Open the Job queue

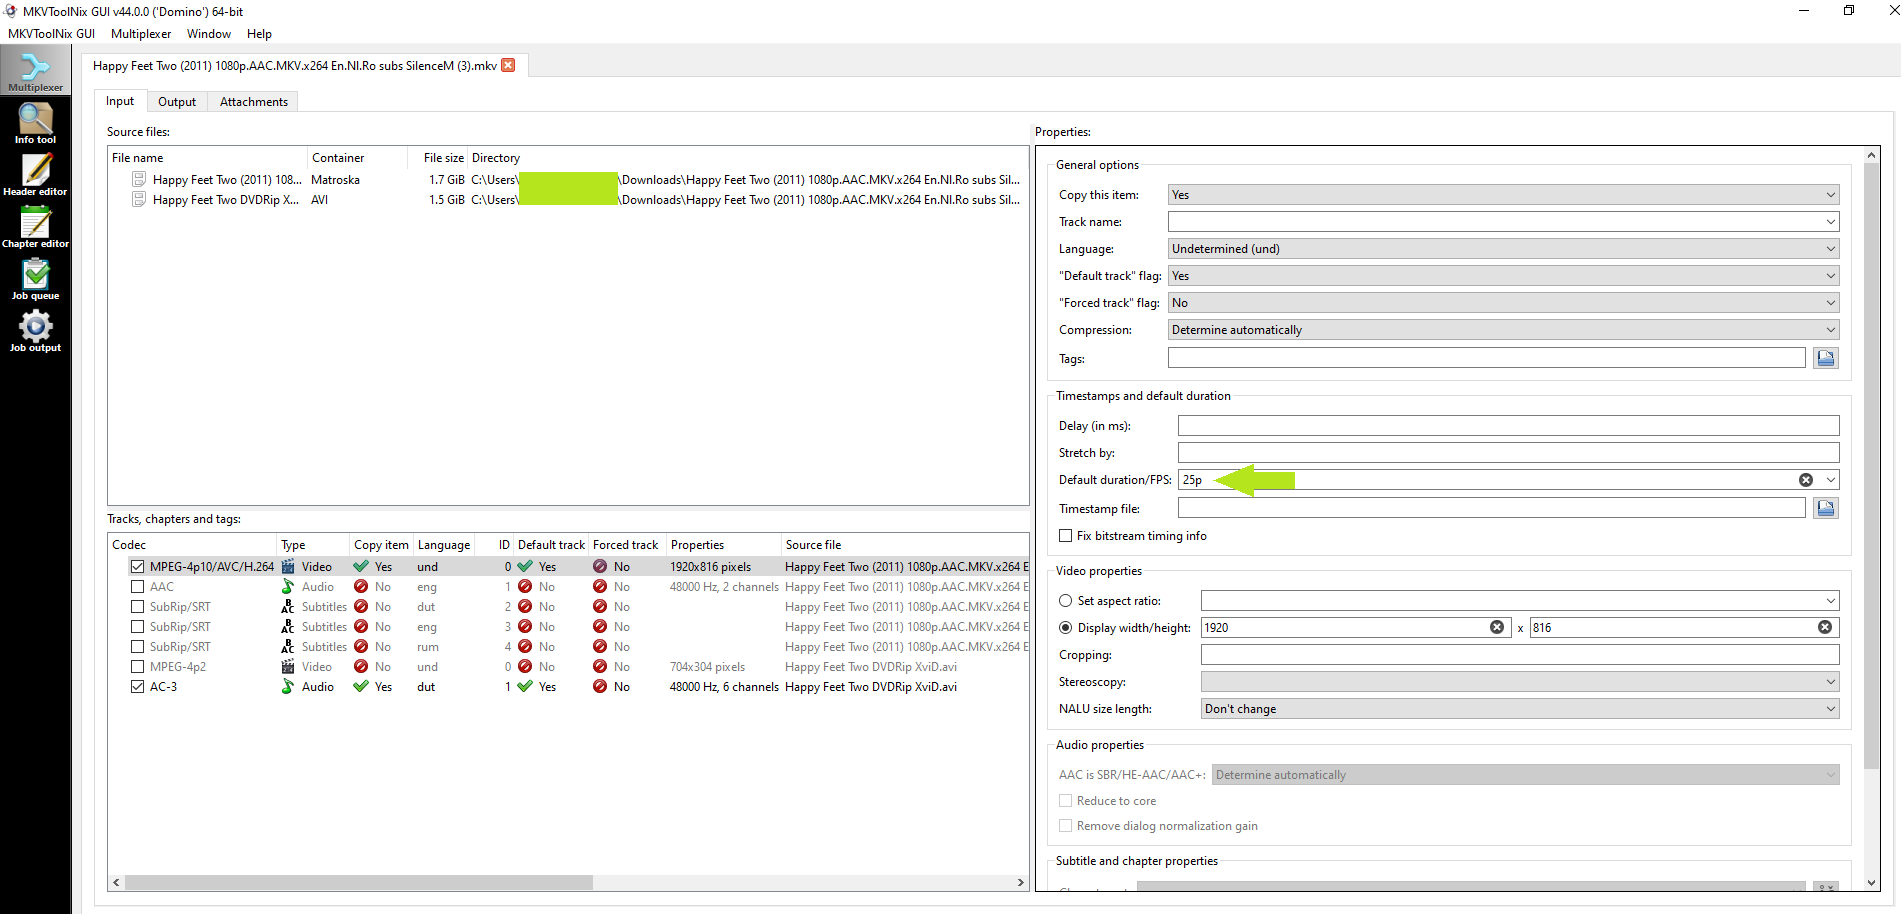click(x=35, y=279)
